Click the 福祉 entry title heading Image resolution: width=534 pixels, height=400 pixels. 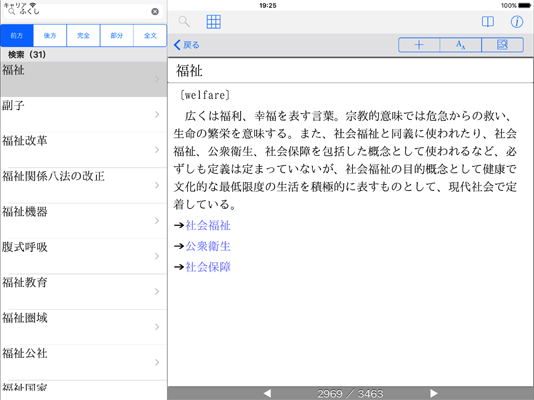pyautogui.click(x=189, y=71)
